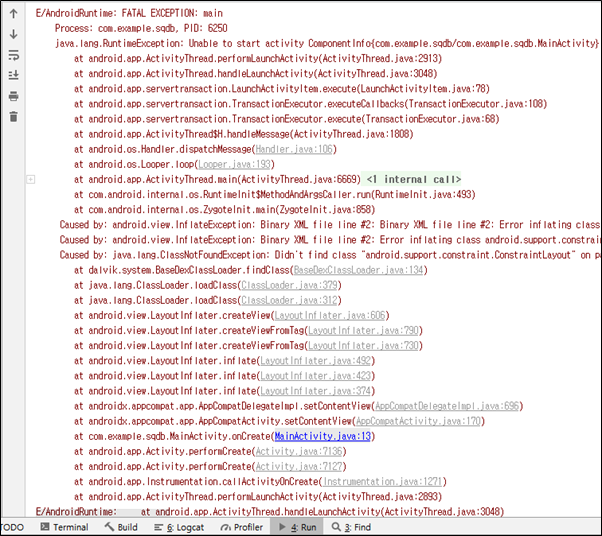Open the TODO tool window tab
The height and width of the screenshot is (536, 602).
click(12, 527)
